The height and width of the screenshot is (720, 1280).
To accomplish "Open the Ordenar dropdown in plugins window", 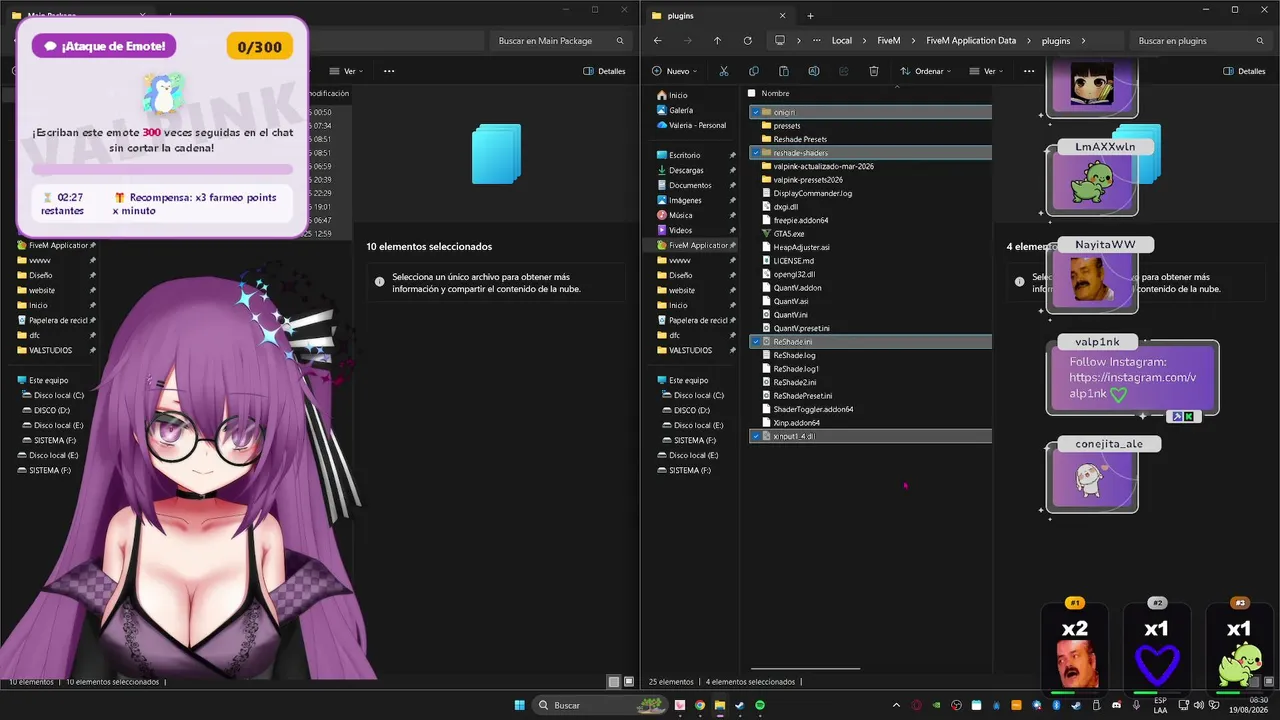I will click(x=926, y=71).
